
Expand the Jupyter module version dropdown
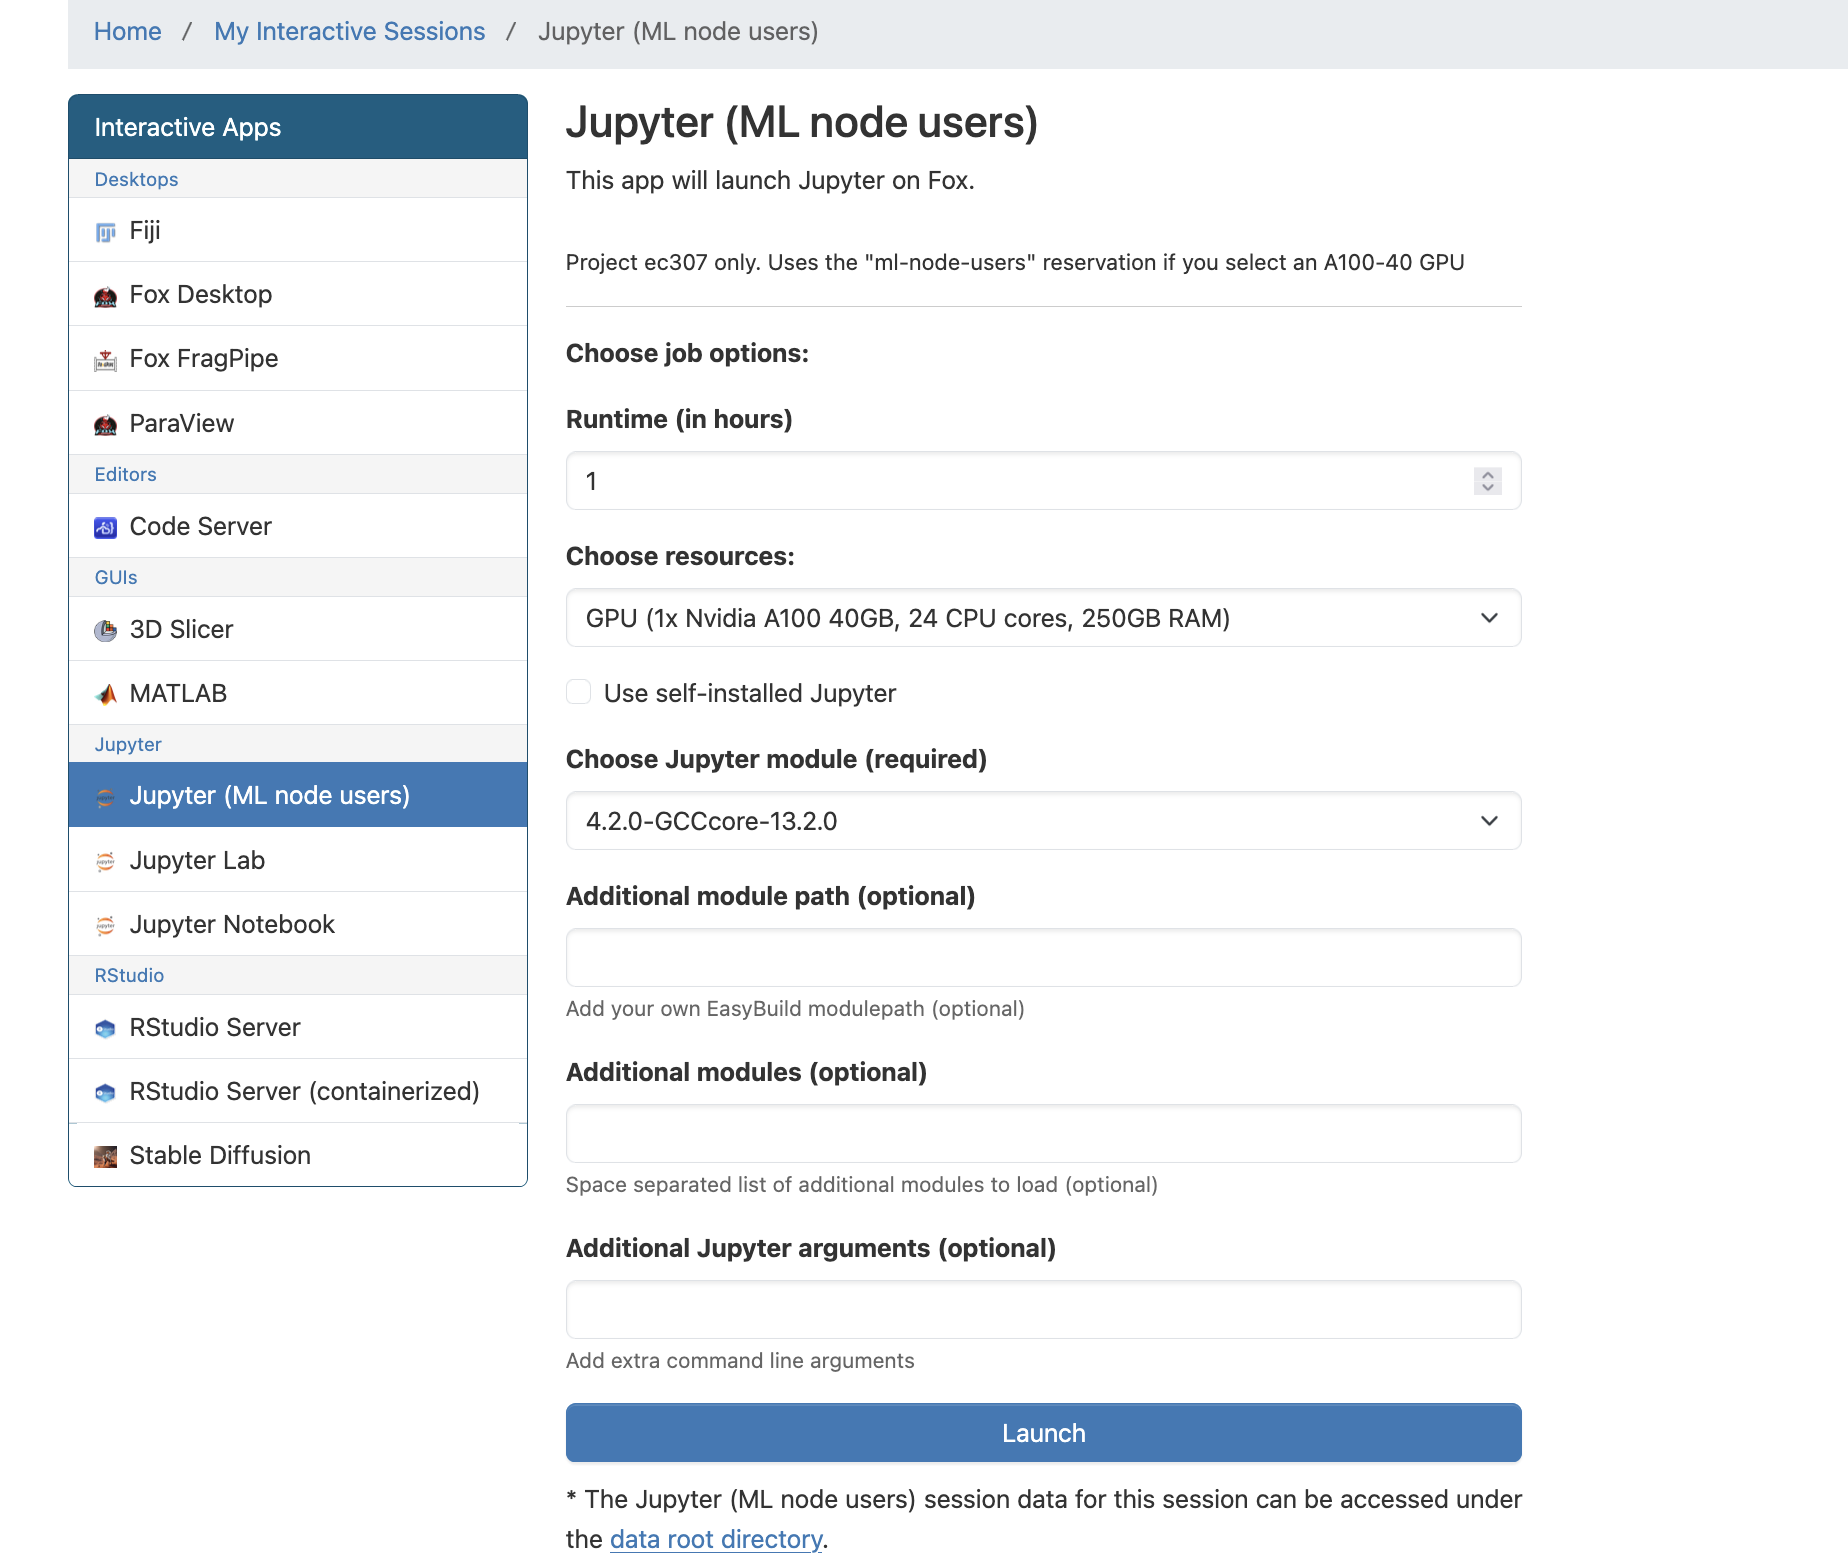point(1043,821)
